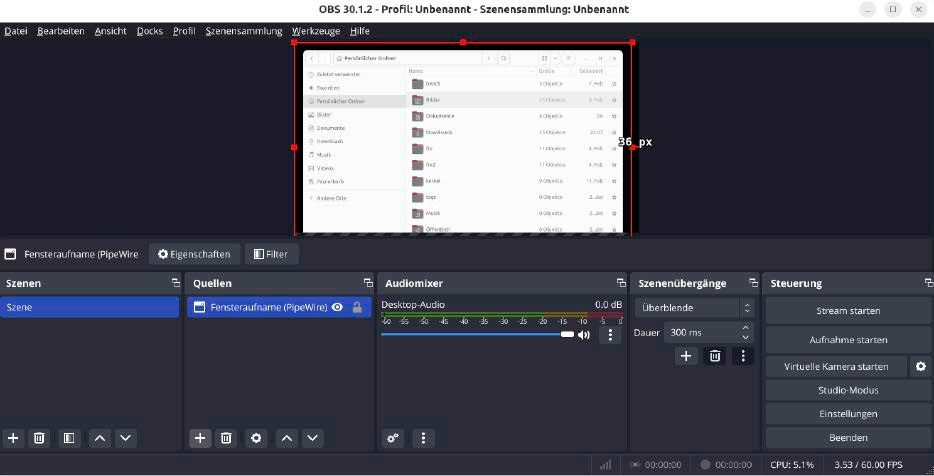Delete the selected scene using trash icon
Screen dimensions: 934x476
point(39,438)
